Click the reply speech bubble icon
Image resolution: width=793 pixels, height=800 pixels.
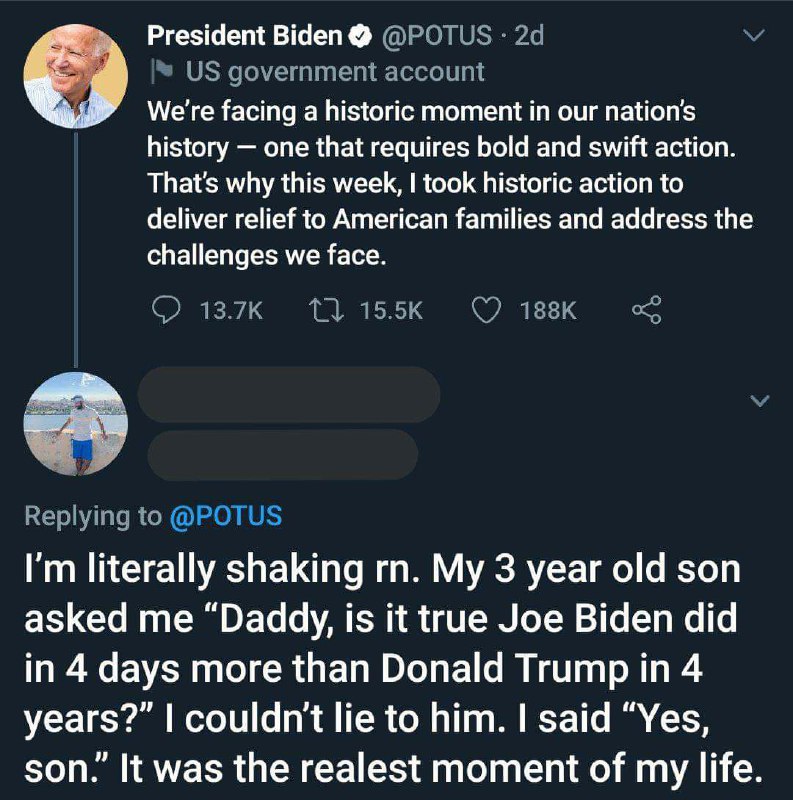click(167, 311)
